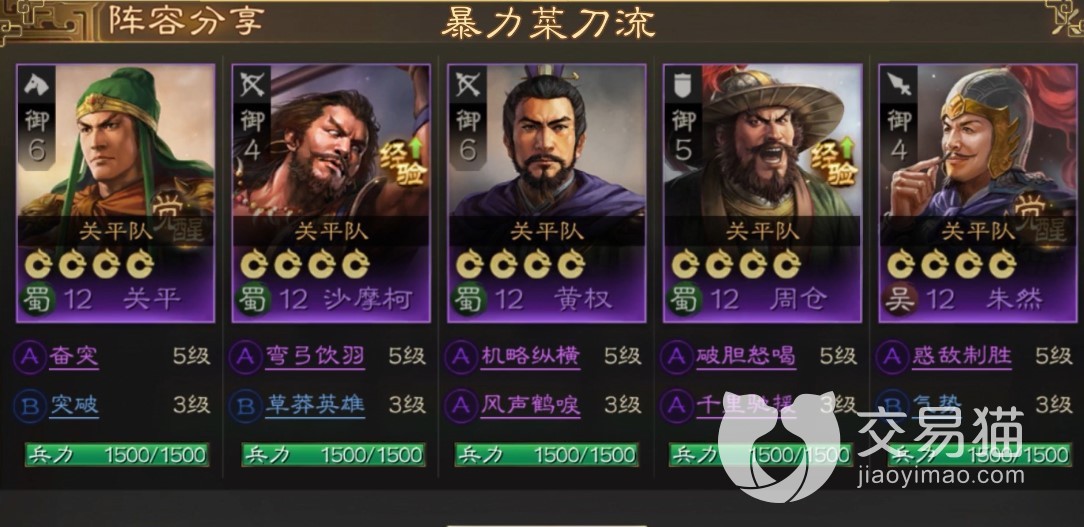The image size is (1084, 527).
Task: Open the 惑敌制胜 skill link
Action: [x=962, y=356]
